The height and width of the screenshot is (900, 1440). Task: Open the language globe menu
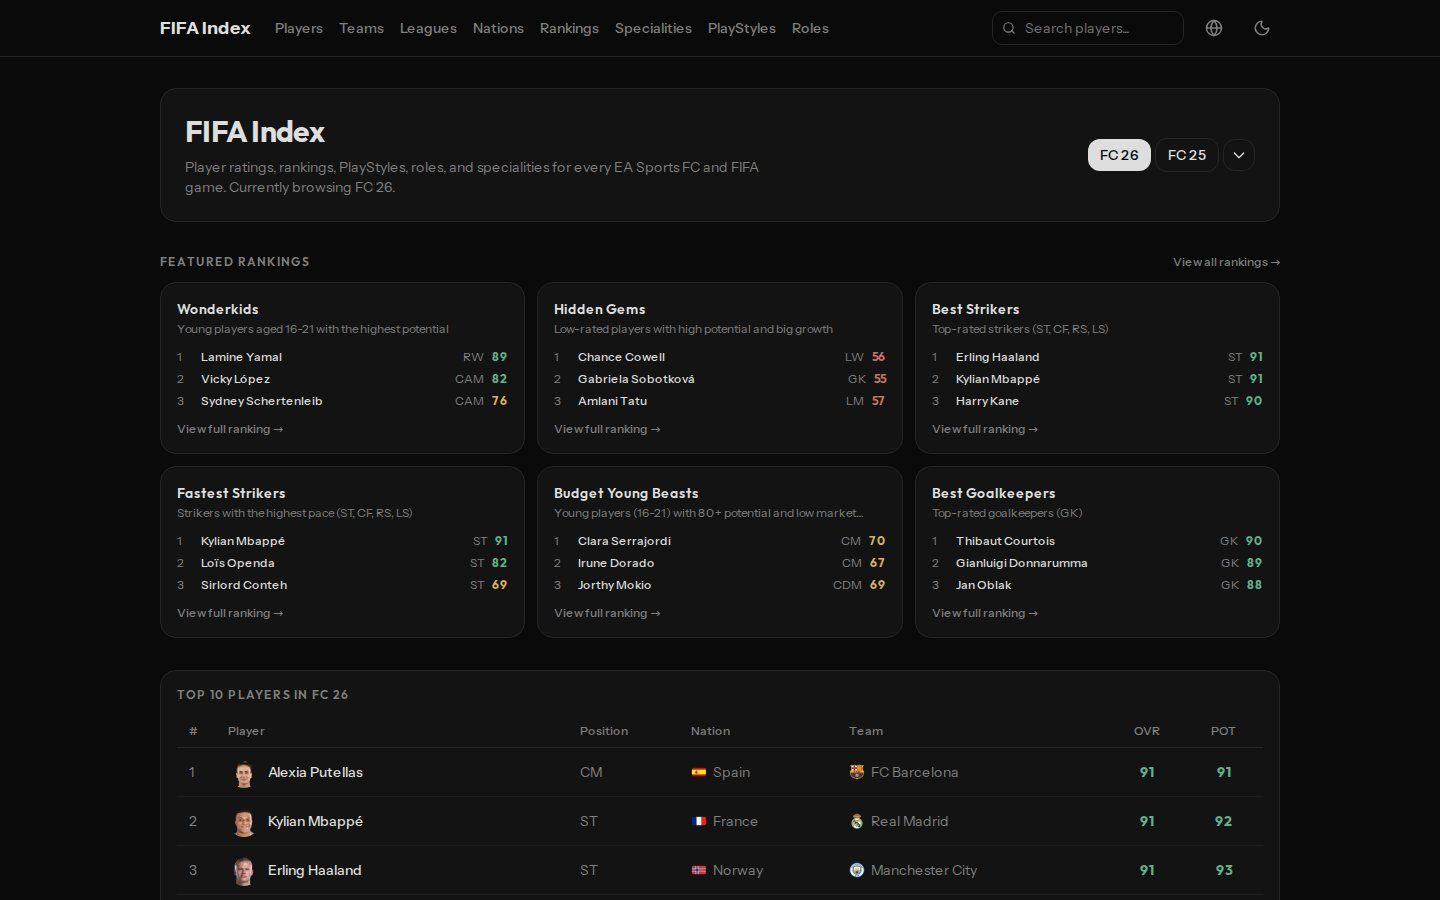[x=1214, y=28]
